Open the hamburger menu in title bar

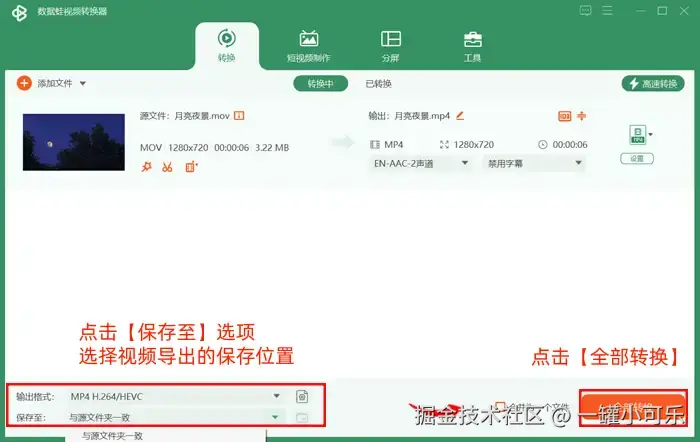pos(607,10)
